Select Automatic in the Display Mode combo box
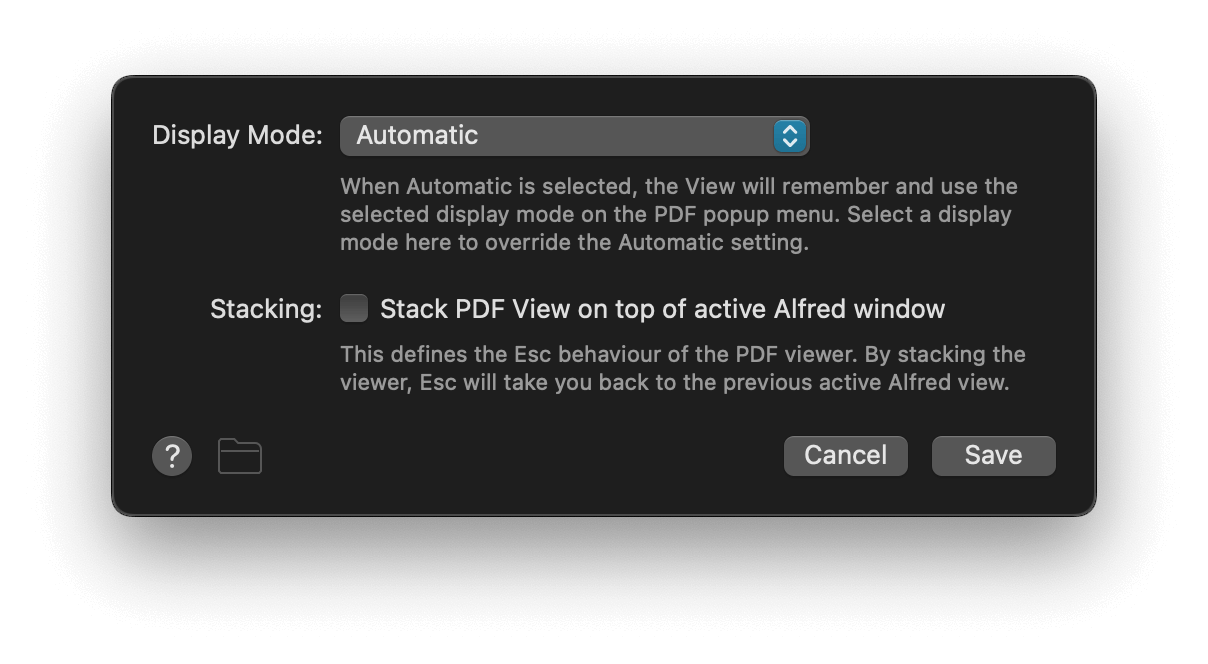This screenshot has height=664, width=1208. point(575,136)
